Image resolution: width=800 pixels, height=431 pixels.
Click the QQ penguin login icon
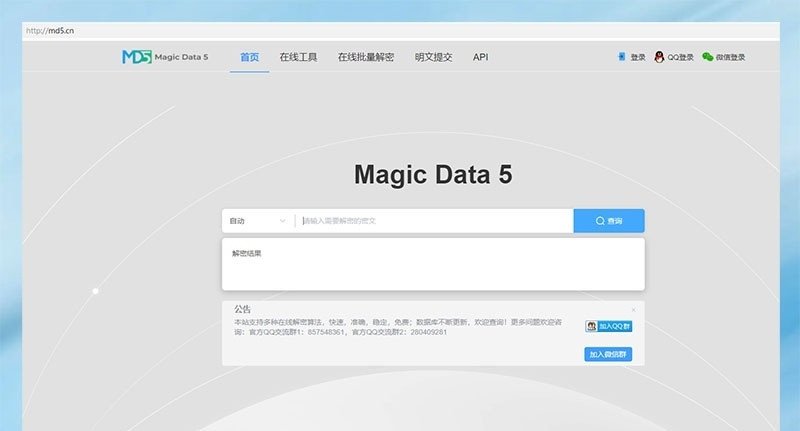tap(659, 57)
